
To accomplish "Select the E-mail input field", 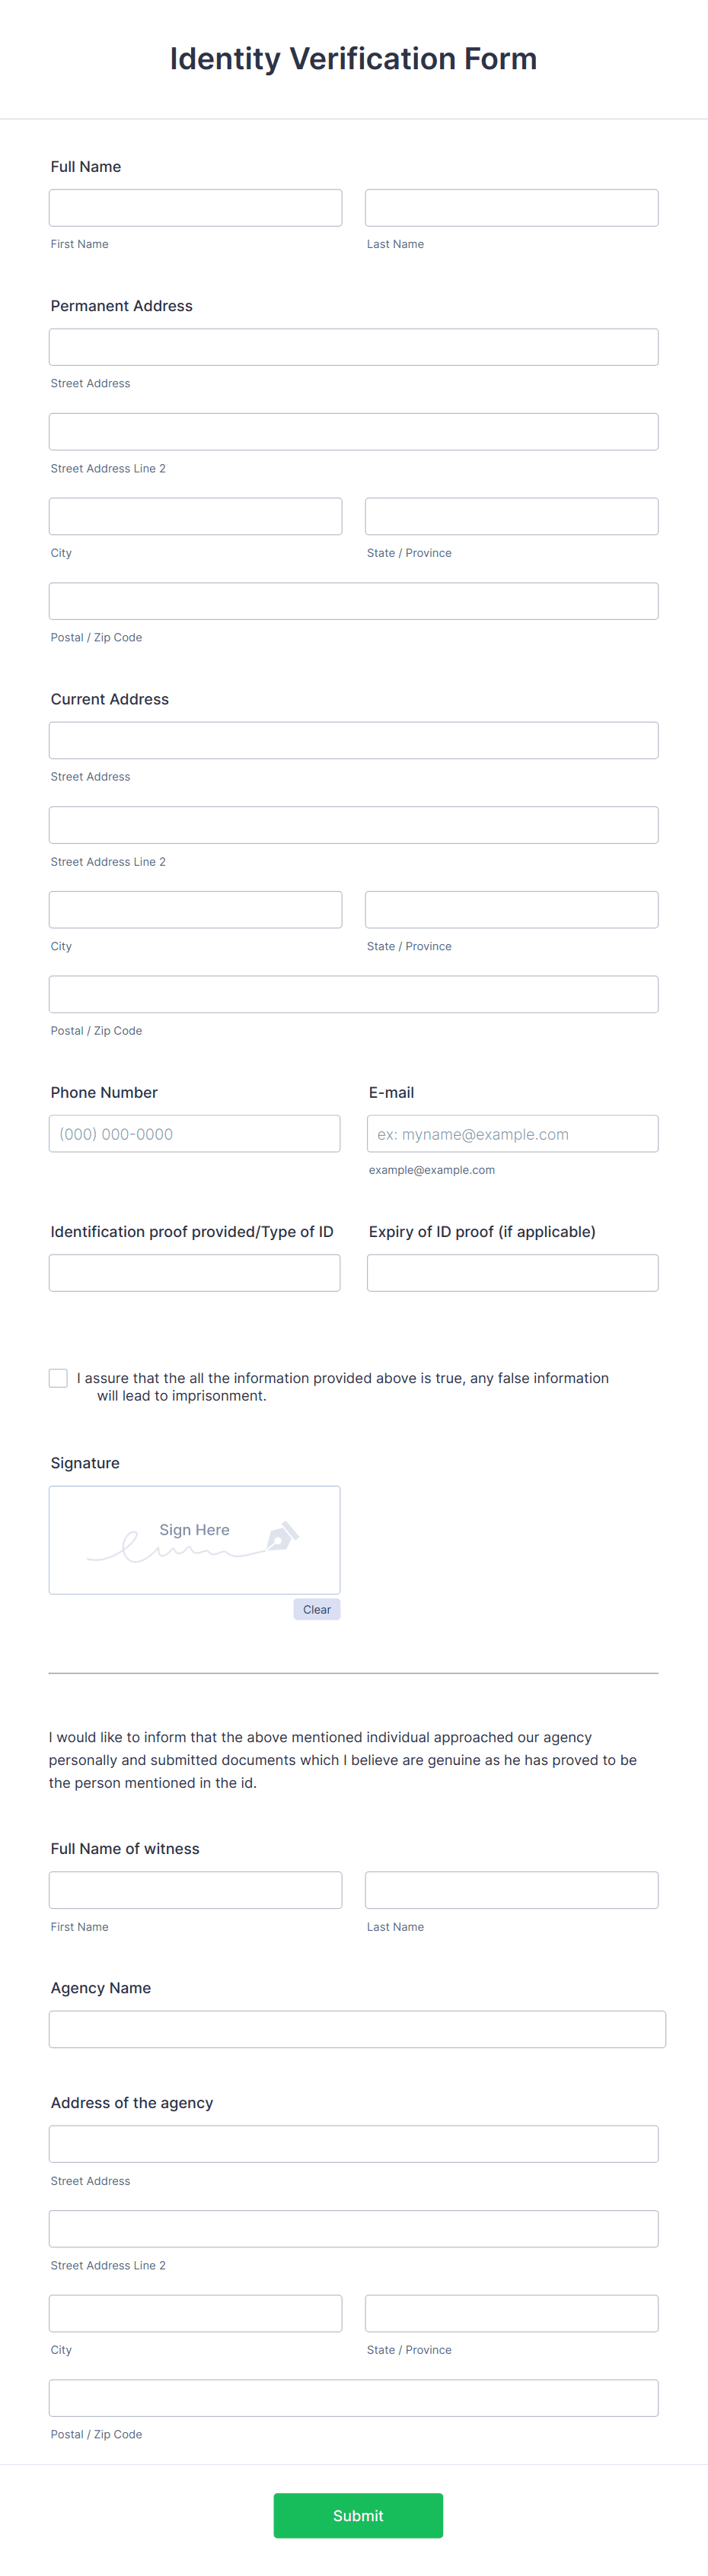I will [512, 1133].
